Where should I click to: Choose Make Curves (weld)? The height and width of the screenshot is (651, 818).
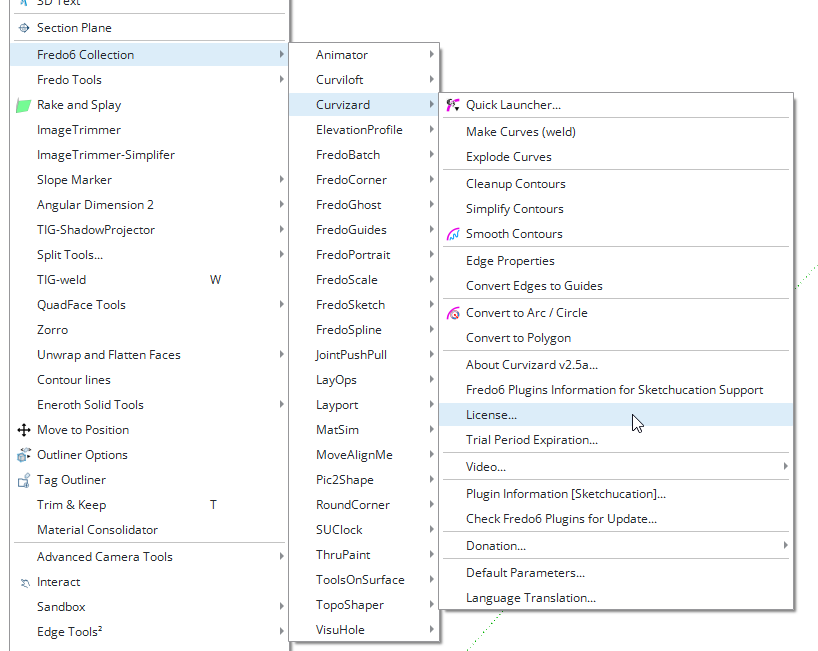point(616,132)
